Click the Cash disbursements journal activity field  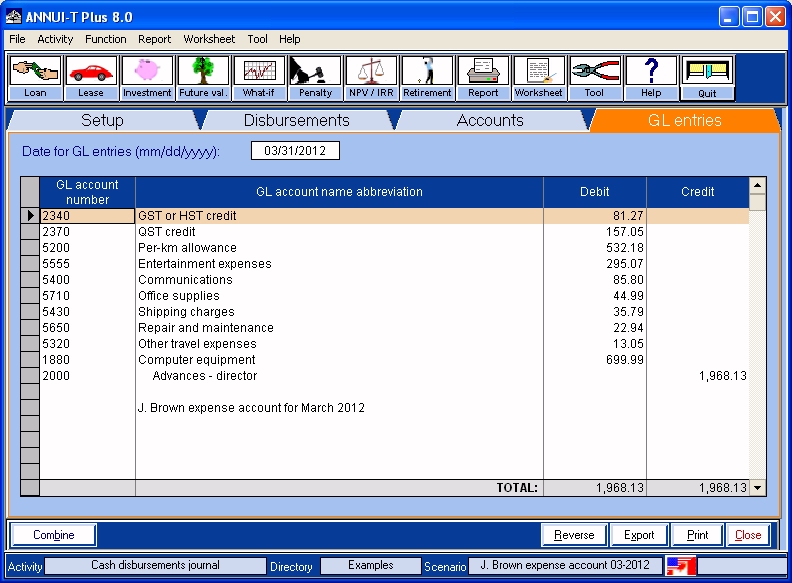[155, 565]
